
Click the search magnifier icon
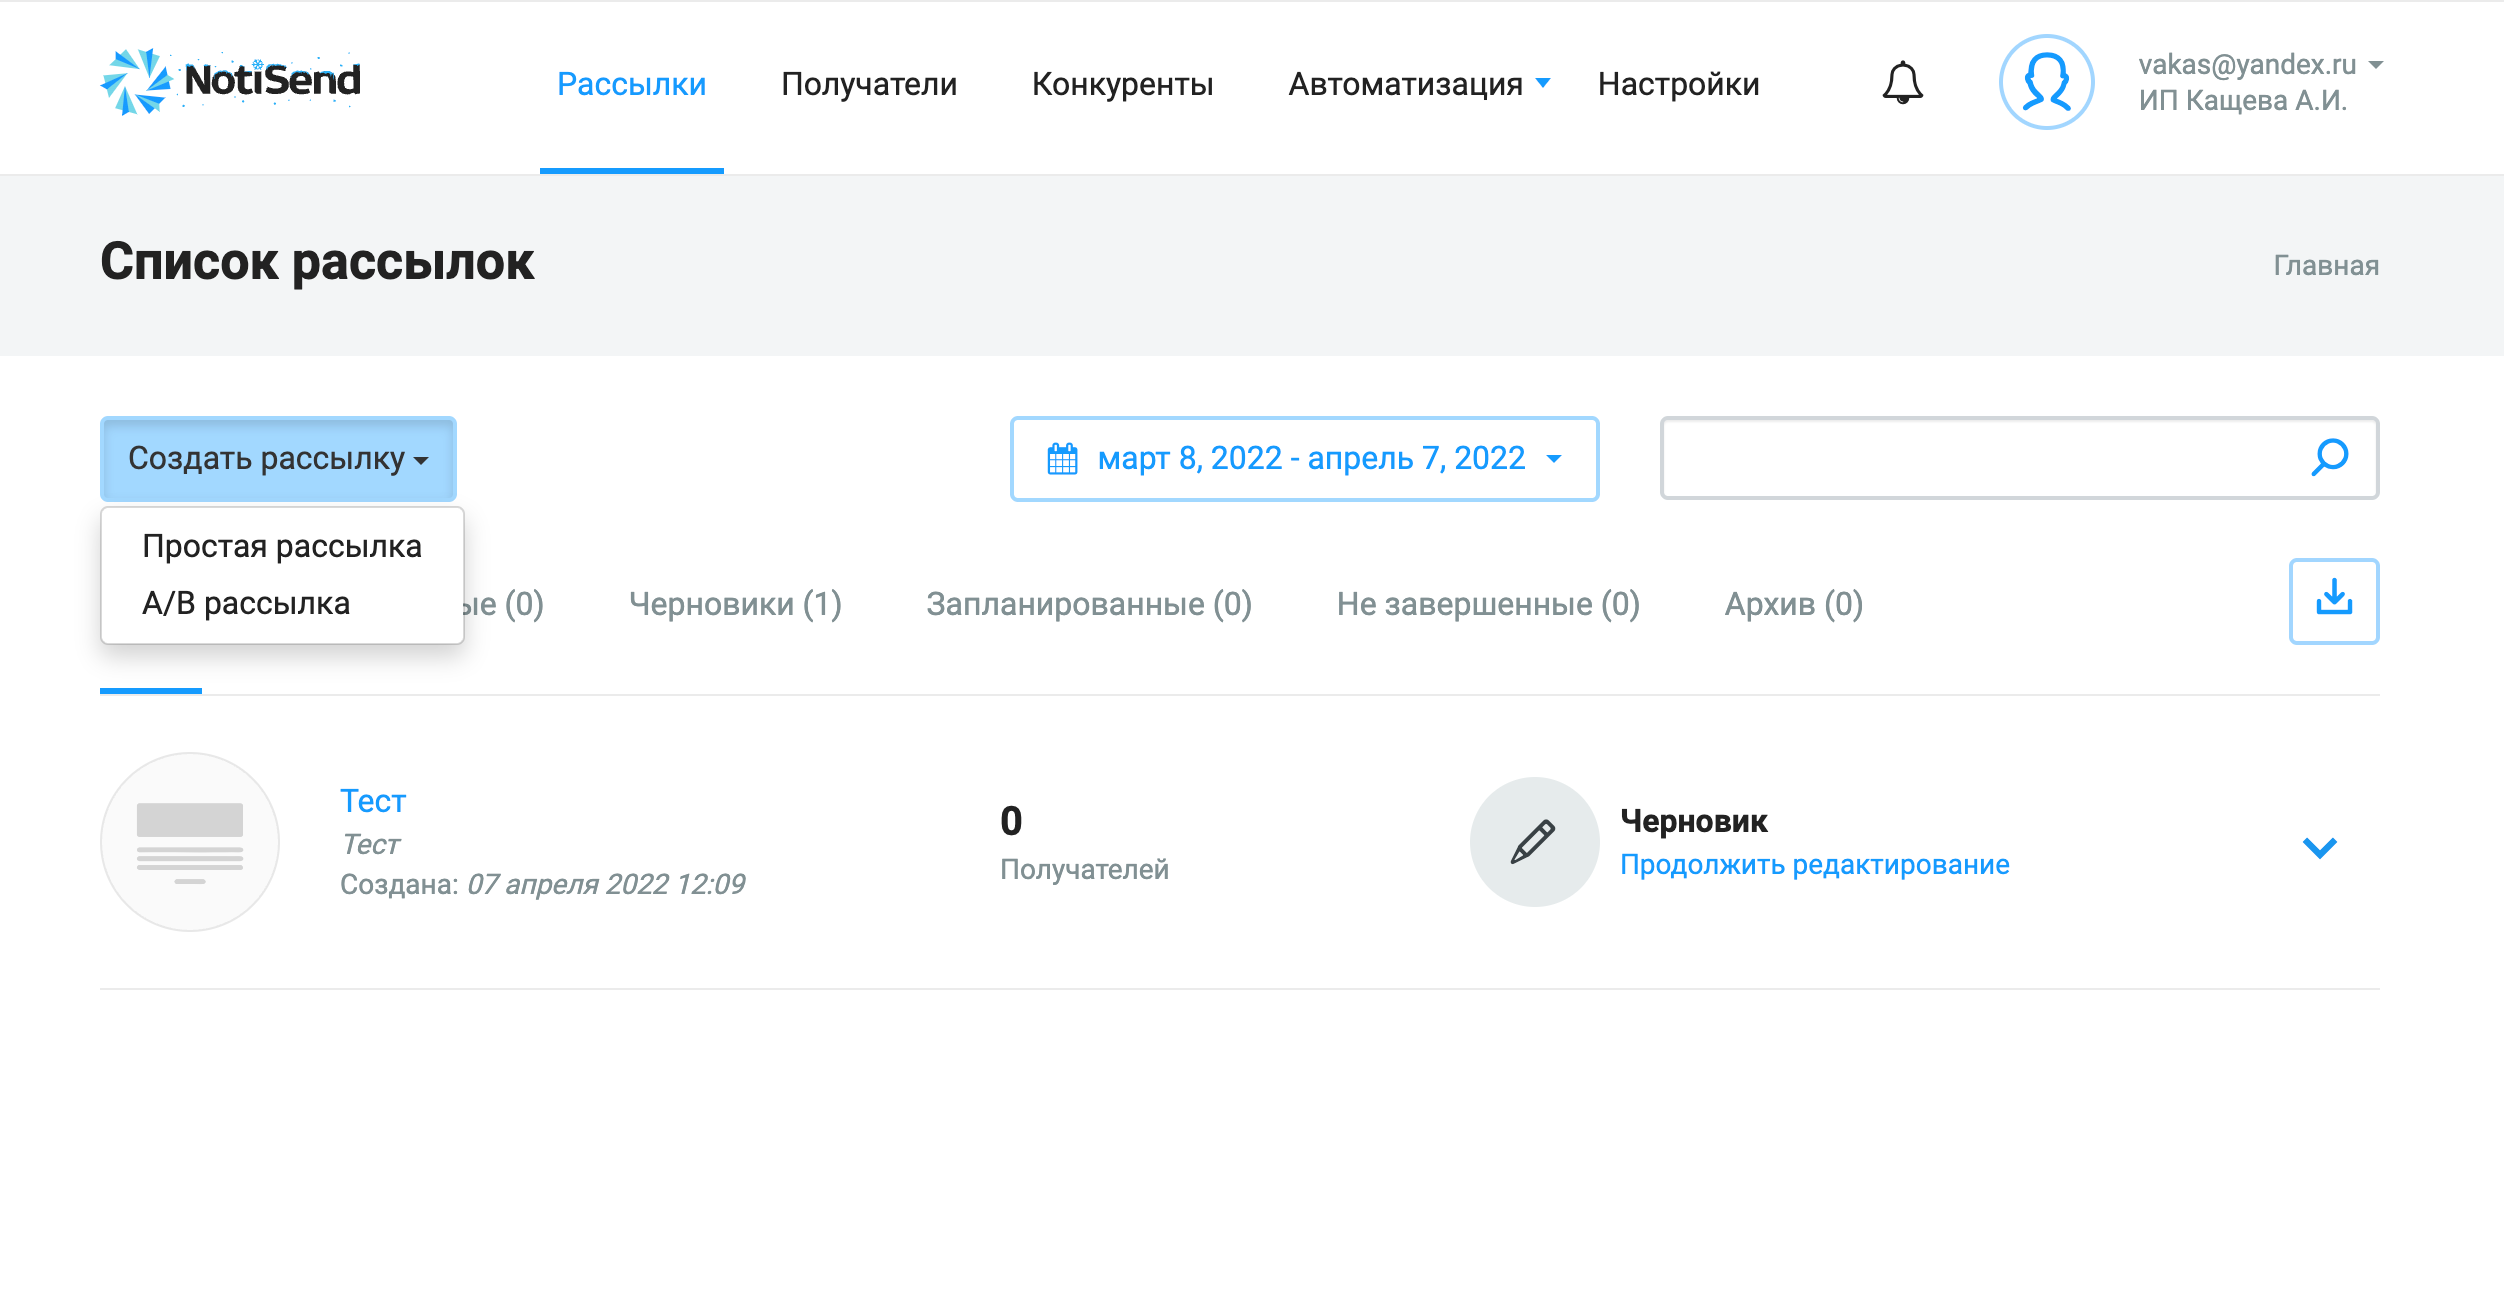2329,458
